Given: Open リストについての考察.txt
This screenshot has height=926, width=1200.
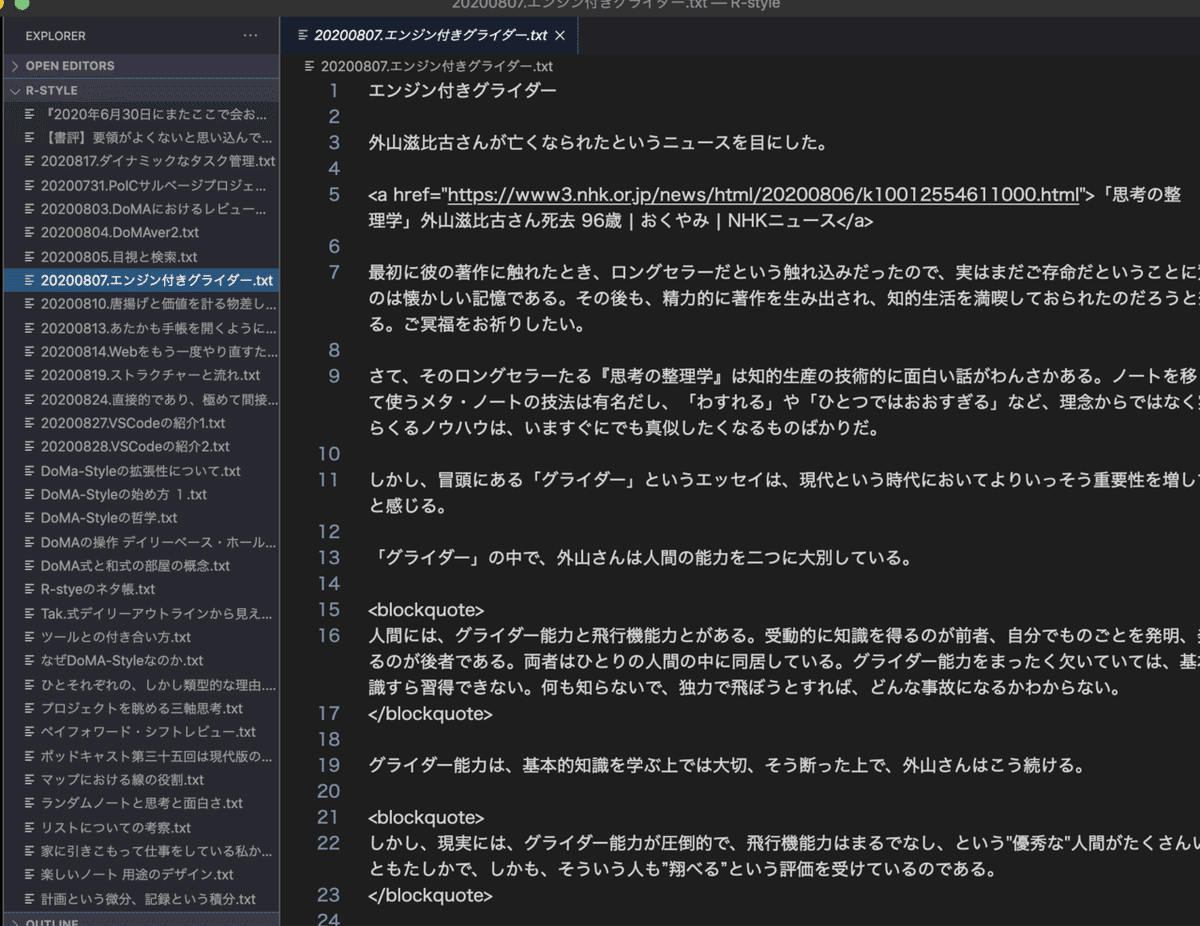Looking at the screenshot, I should pos(141,827).
